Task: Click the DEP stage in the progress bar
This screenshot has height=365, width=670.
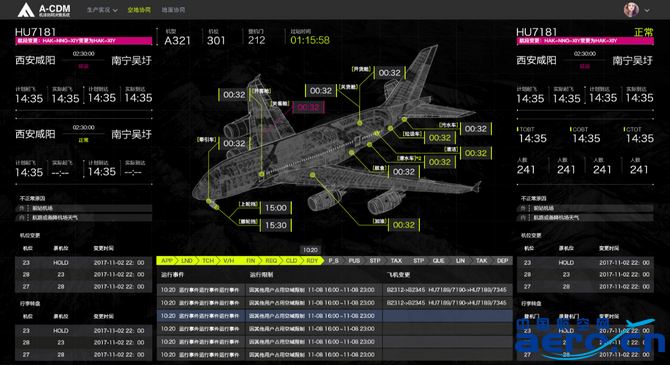Action: (x=502, y=261)
